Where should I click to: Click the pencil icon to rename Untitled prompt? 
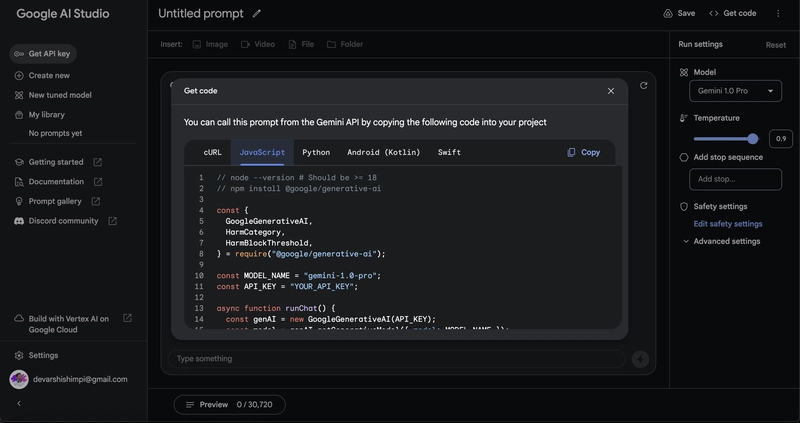coord(257,14)
